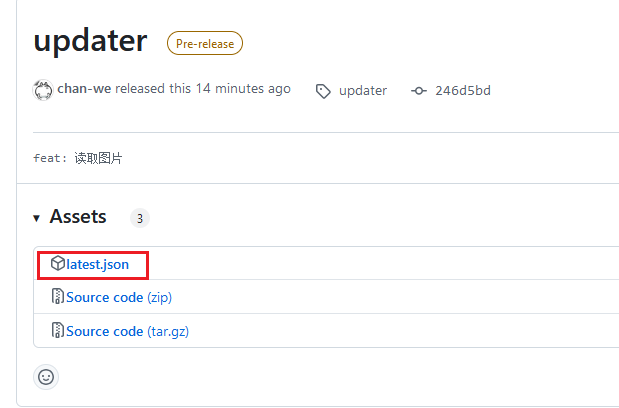Open the updater release title
The height and width of the screenshot is (408, 619).
tap(90, 41)
